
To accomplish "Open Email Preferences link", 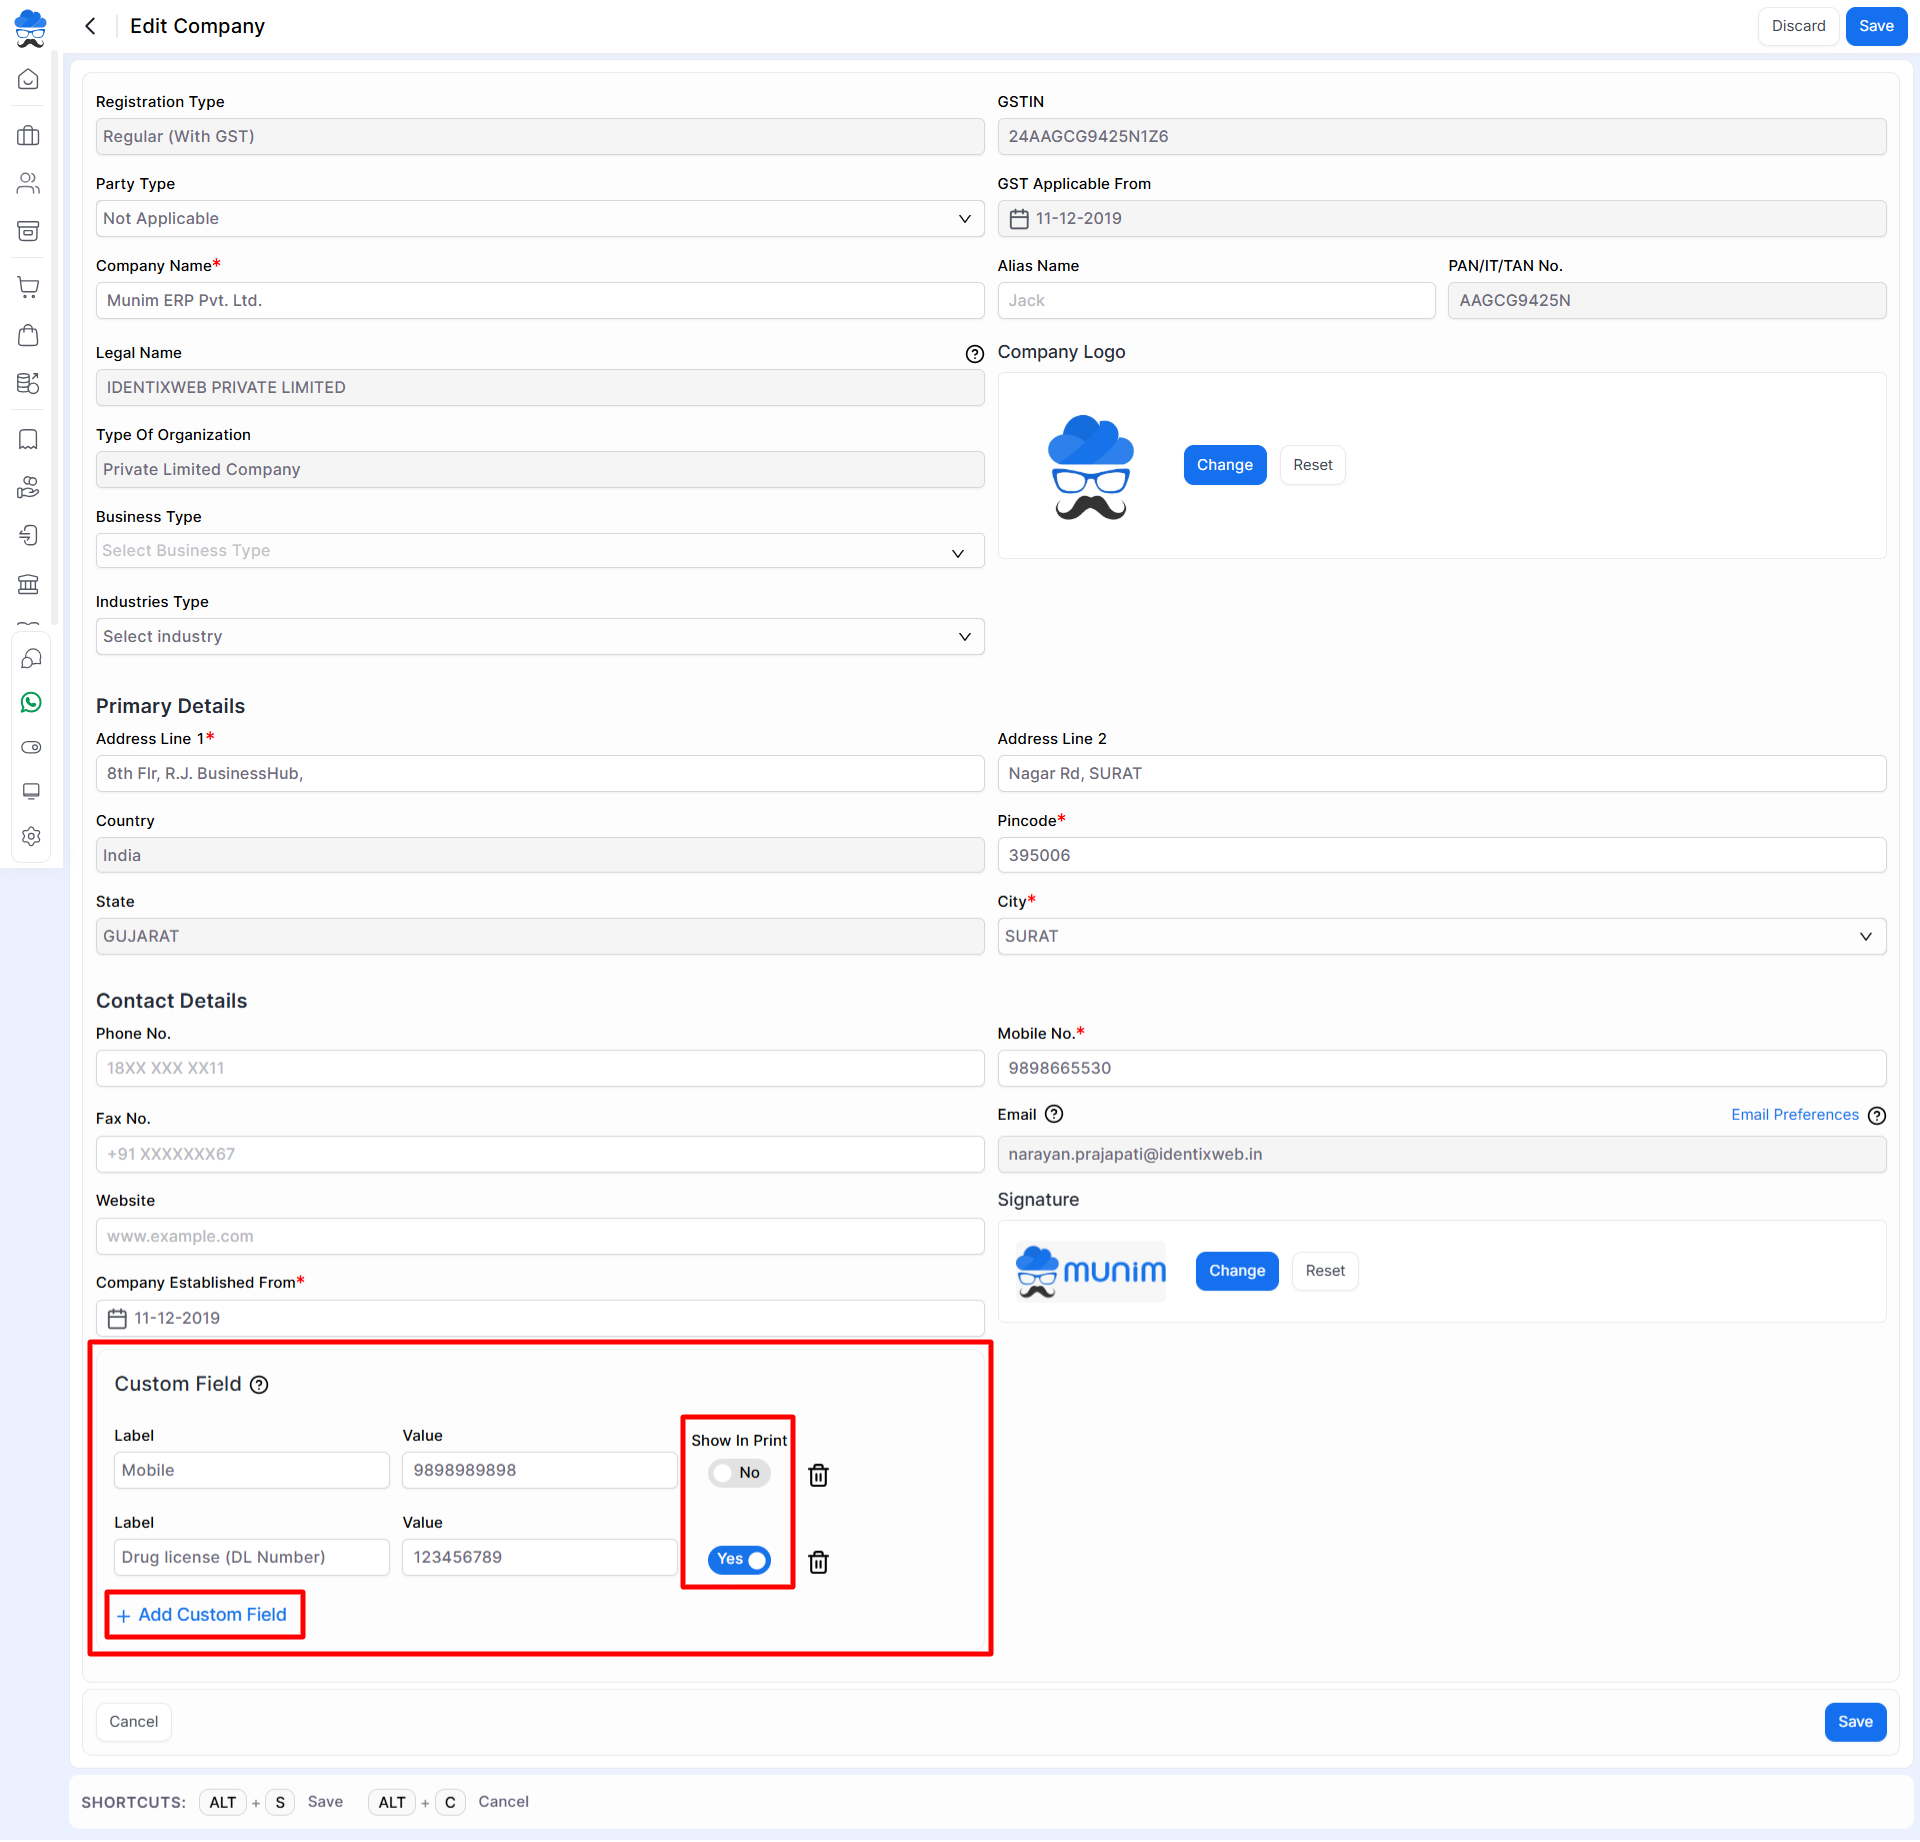I will click(1794, 1115).
